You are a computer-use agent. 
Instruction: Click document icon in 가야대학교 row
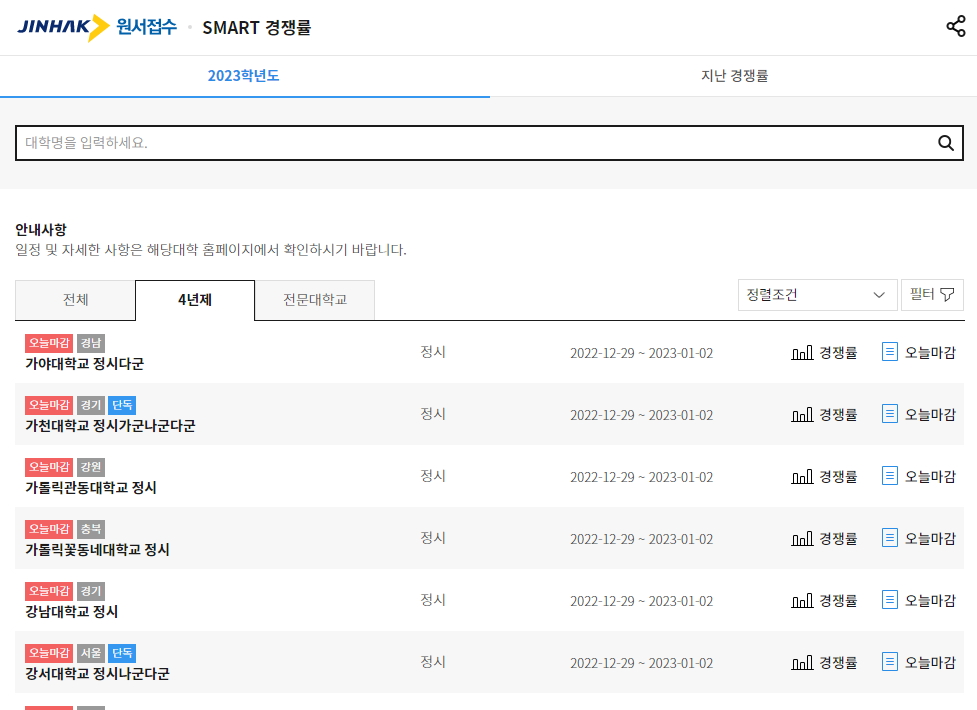(x=890, y=352)
